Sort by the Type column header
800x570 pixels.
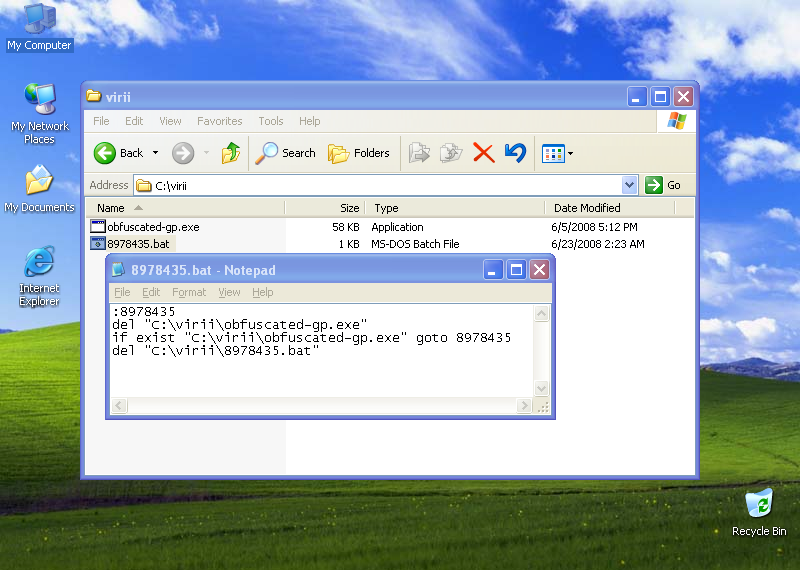pos(455,208)
